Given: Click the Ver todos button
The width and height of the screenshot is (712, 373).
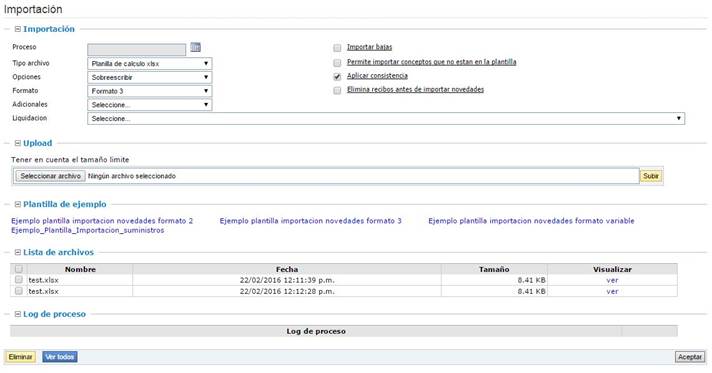Looking at the screenshot, I should 60,357.
